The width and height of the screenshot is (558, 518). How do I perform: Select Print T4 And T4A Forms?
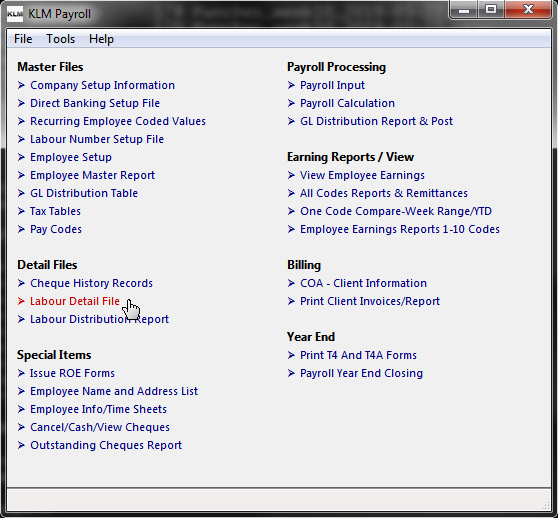[358, 355]
